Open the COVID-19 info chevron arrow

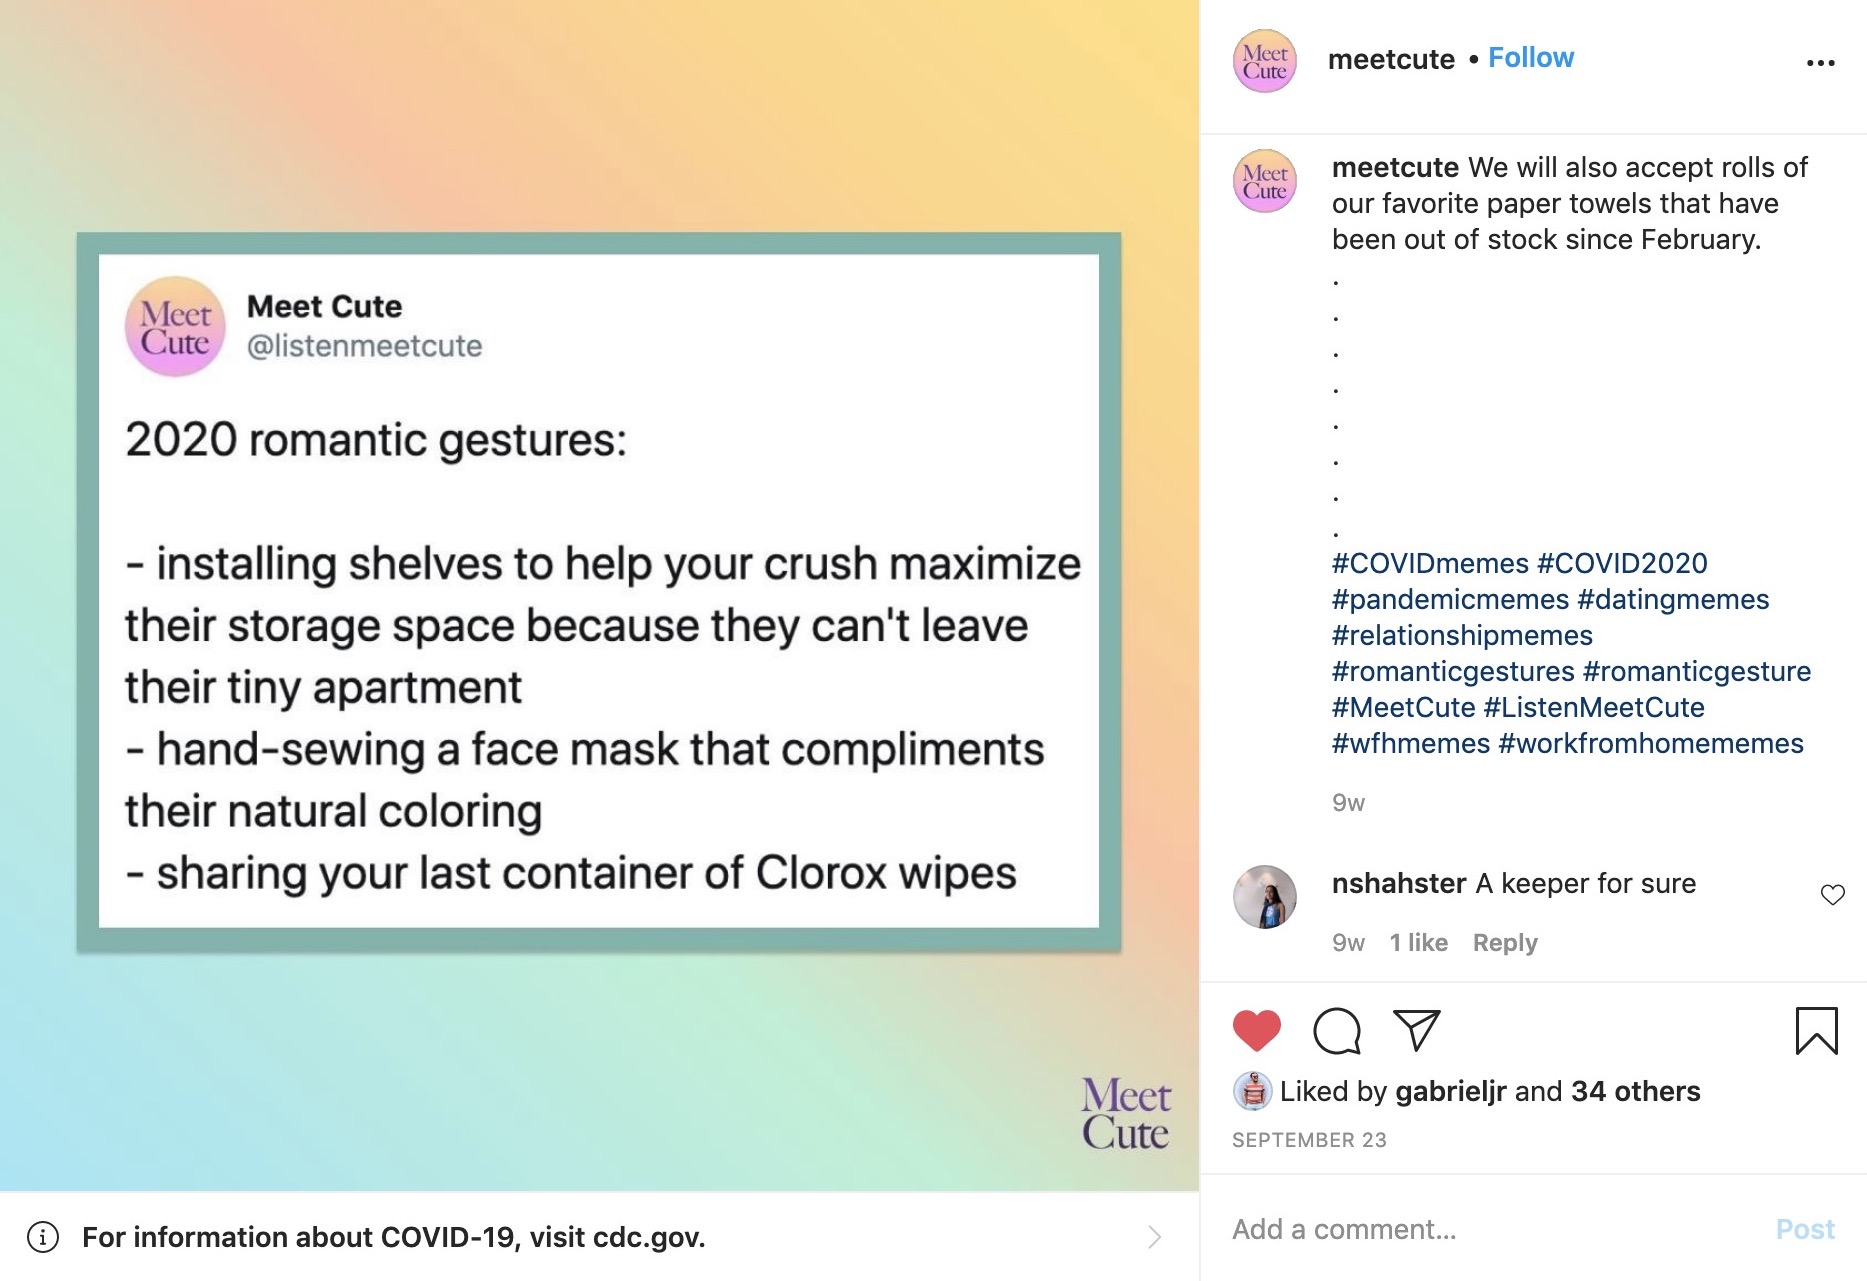[x=1154, y=1237]
